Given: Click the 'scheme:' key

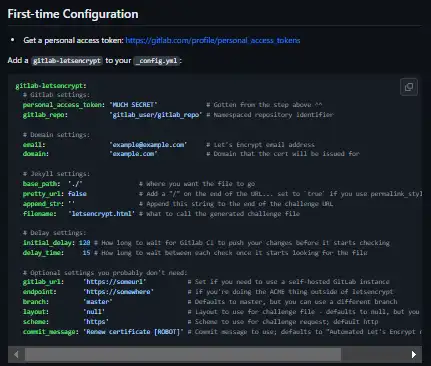Looking at the screenshot, I should pos(36,322).
